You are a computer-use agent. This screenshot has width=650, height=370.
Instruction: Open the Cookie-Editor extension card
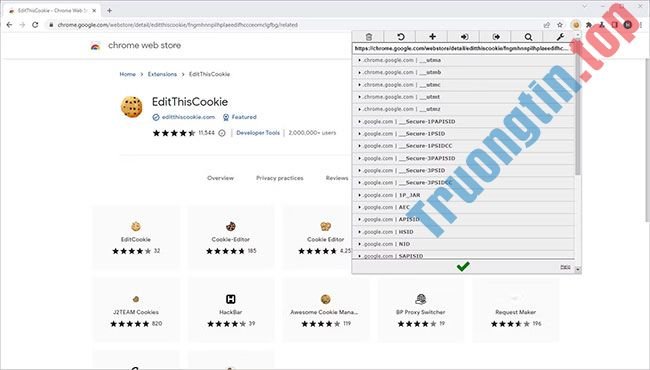pos(231,237)
